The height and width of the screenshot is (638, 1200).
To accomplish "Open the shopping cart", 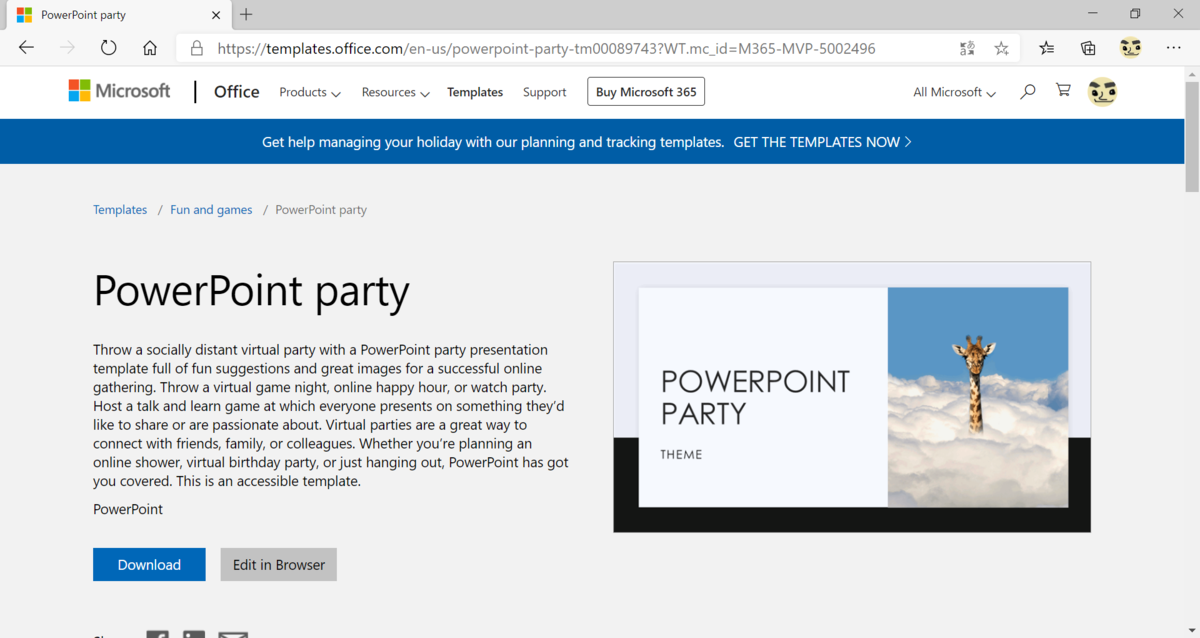I will (1063, 91).
